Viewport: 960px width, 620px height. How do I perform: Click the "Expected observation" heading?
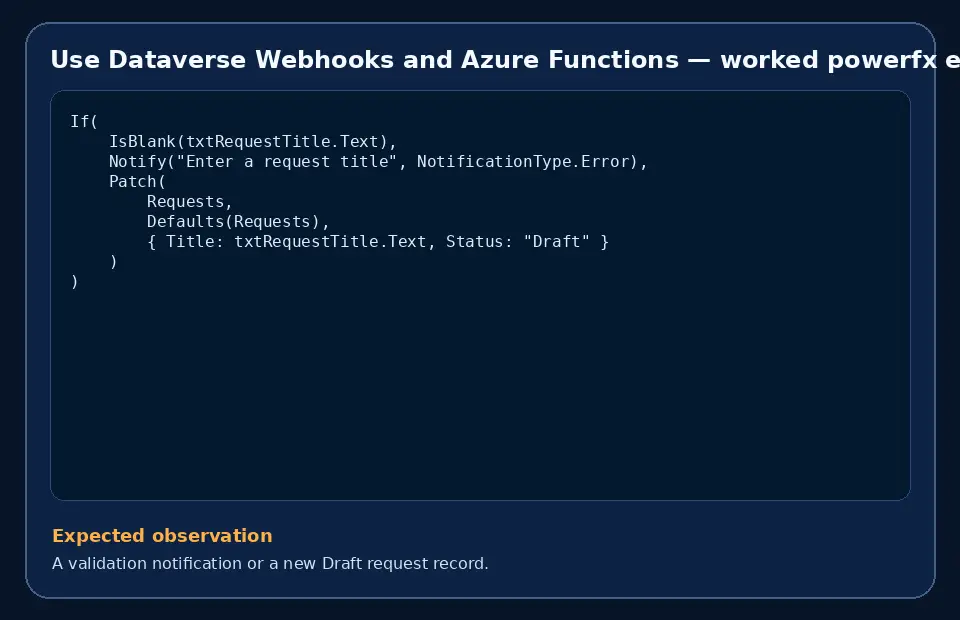162,536
